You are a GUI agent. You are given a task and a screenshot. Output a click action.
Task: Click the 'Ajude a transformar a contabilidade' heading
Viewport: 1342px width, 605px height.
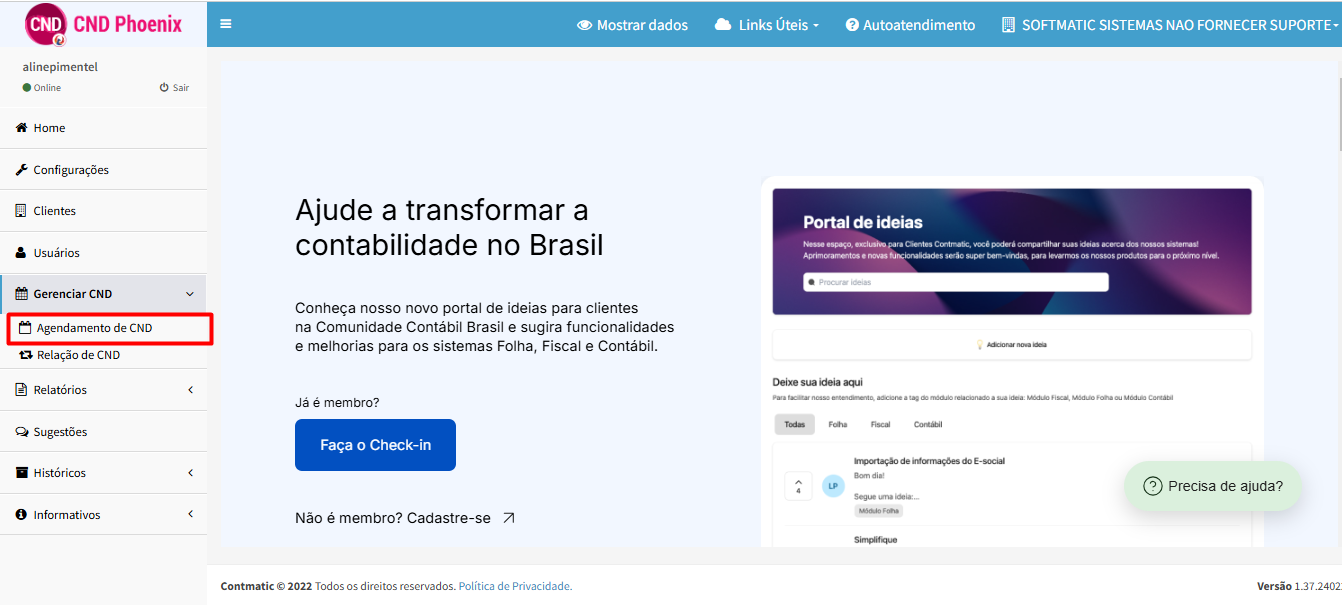(449, 228)
